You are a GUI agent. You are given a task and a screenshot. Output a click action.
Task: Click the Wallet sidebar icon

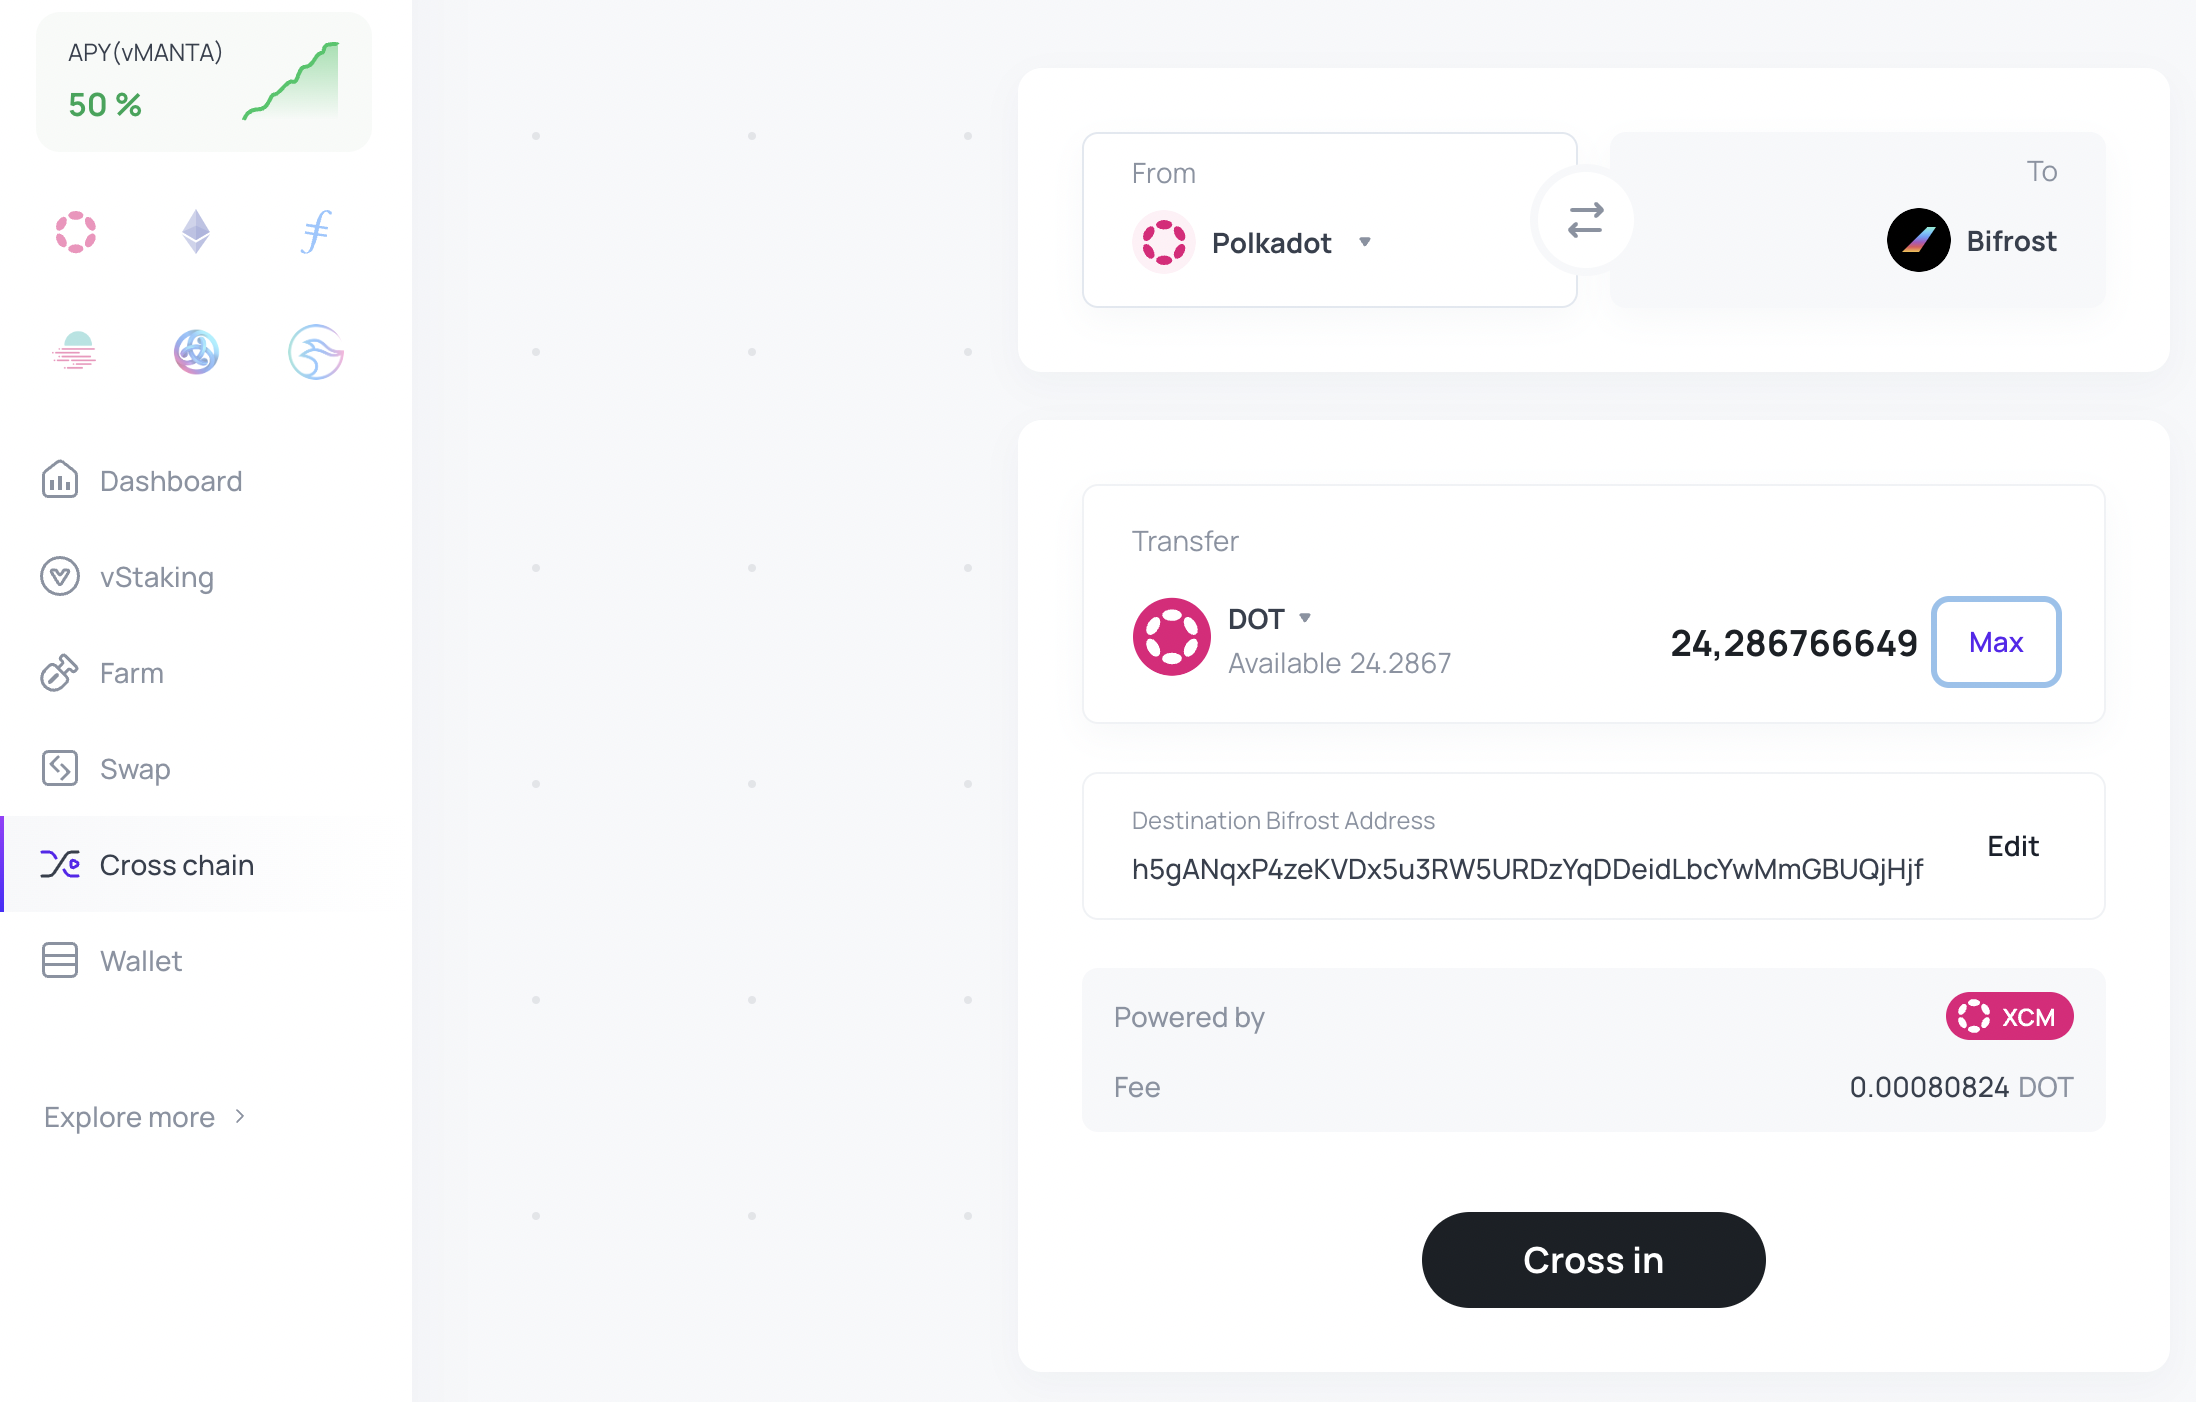pyautogui.click(x=59, y=960)
